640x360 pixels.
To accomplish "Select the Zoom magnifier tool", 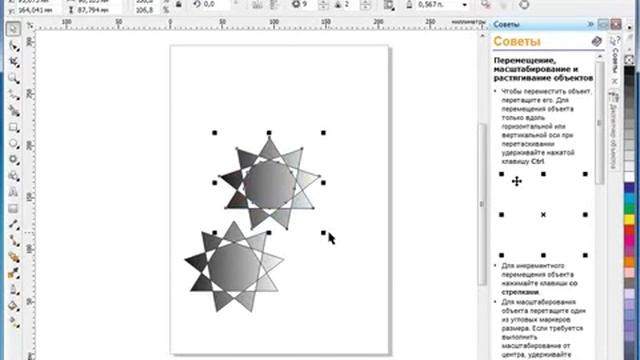I will [13, 78].
